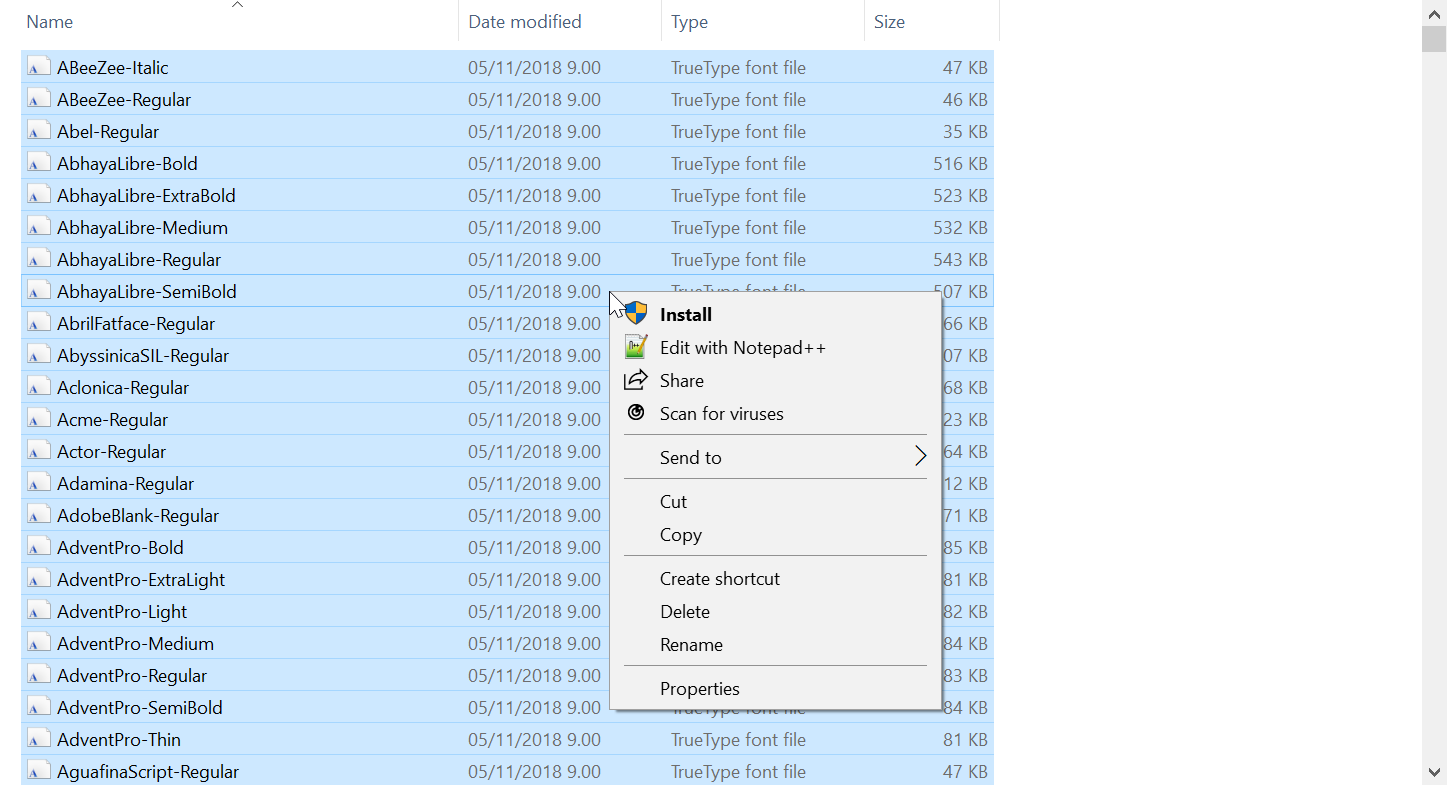The width and height of the screenshot is (1447, 785).
Task: Click the AguafinaScript-Regular font file icon
Action: click(x=39, y=772)
